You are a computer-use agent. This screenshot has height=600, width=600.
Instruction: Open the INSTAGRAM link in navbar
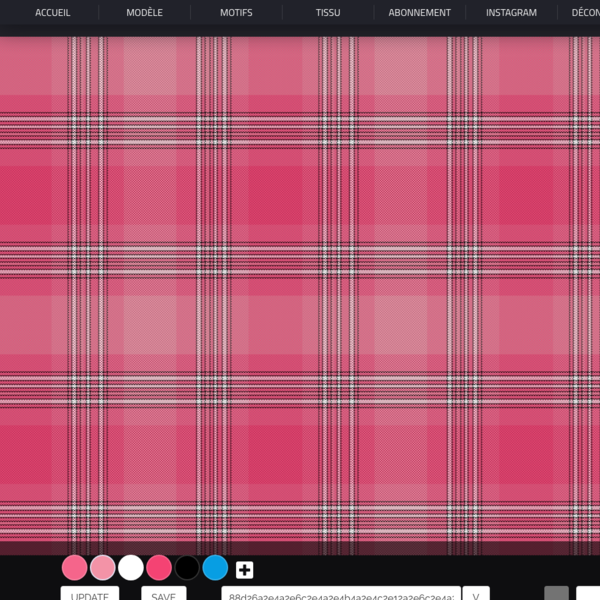(511, 13)
